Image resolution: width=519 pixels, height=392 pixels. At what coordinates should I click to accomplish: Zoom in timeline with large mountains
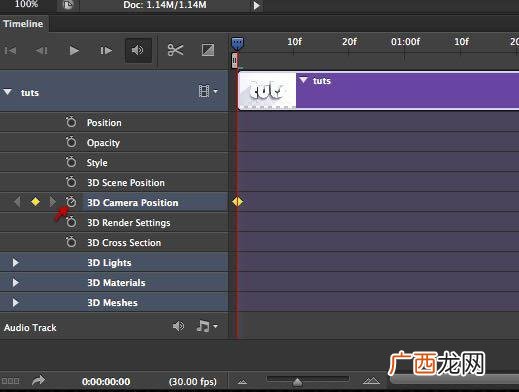pos(371,380)
